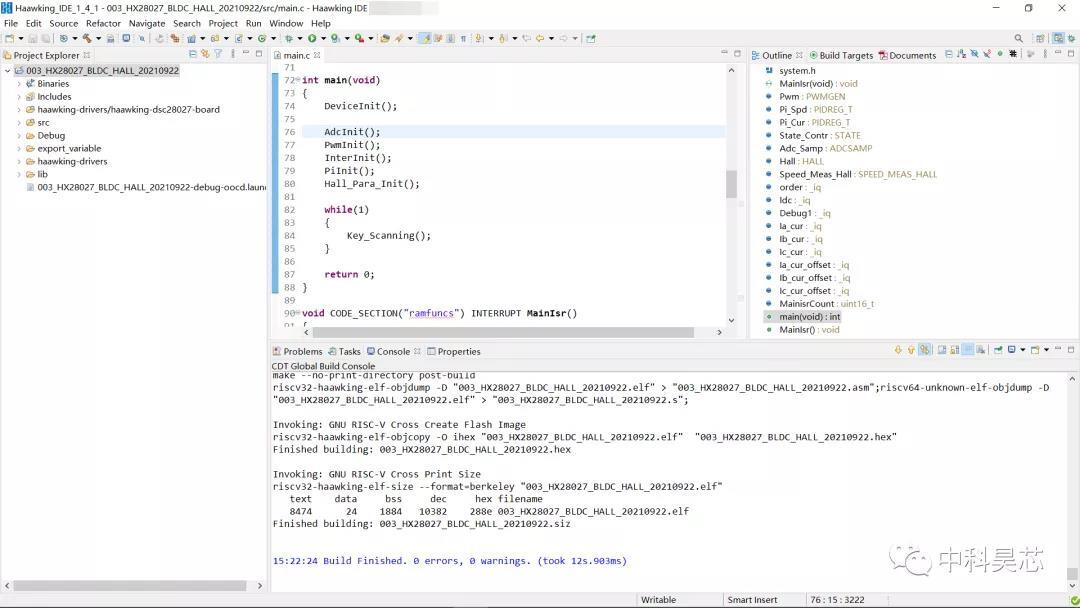Click the Project Explorer filter funnel icon

(x=218, y=54)
